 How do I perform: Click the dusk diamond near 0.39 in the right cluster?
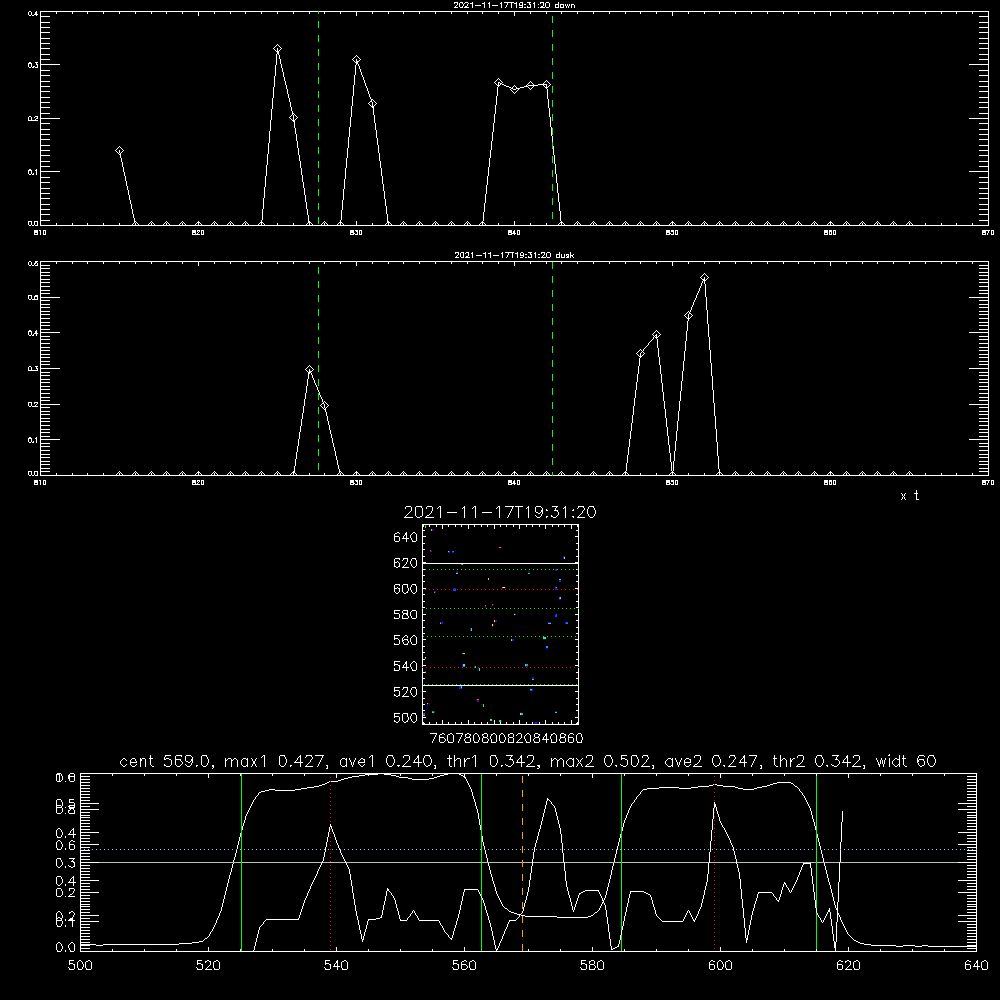coord(656,335)
